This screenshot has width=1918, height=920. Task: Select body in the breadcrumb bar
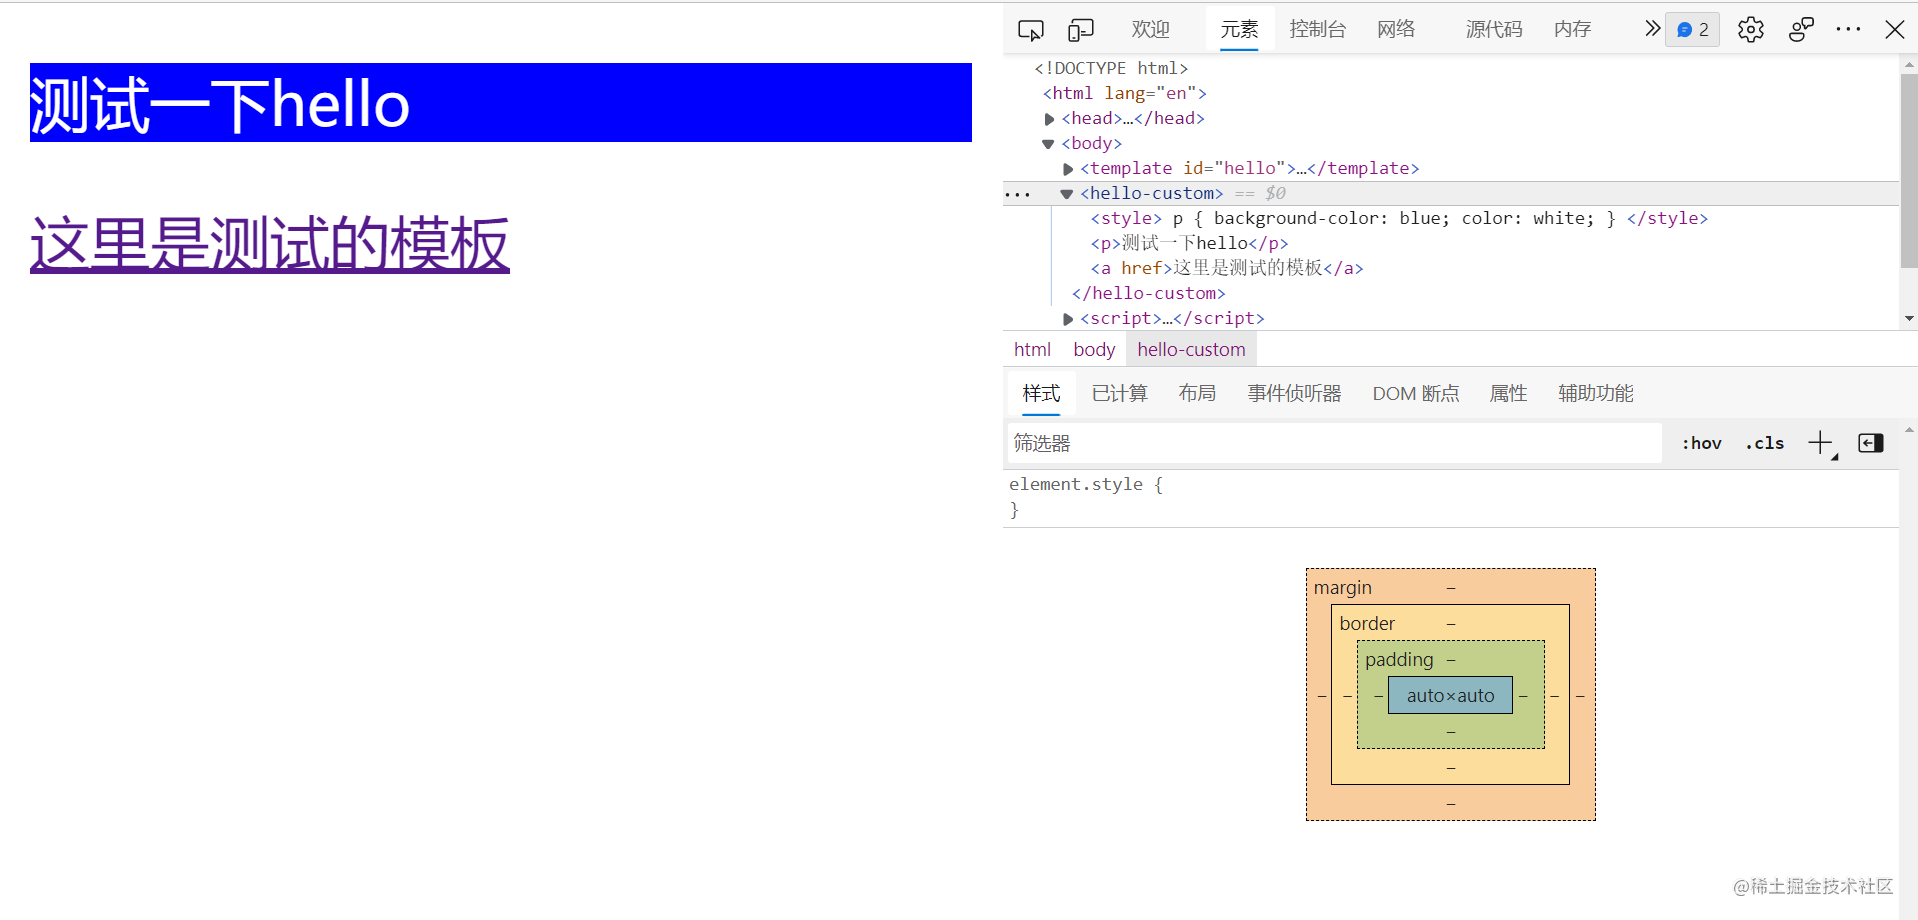point(1093,349)
